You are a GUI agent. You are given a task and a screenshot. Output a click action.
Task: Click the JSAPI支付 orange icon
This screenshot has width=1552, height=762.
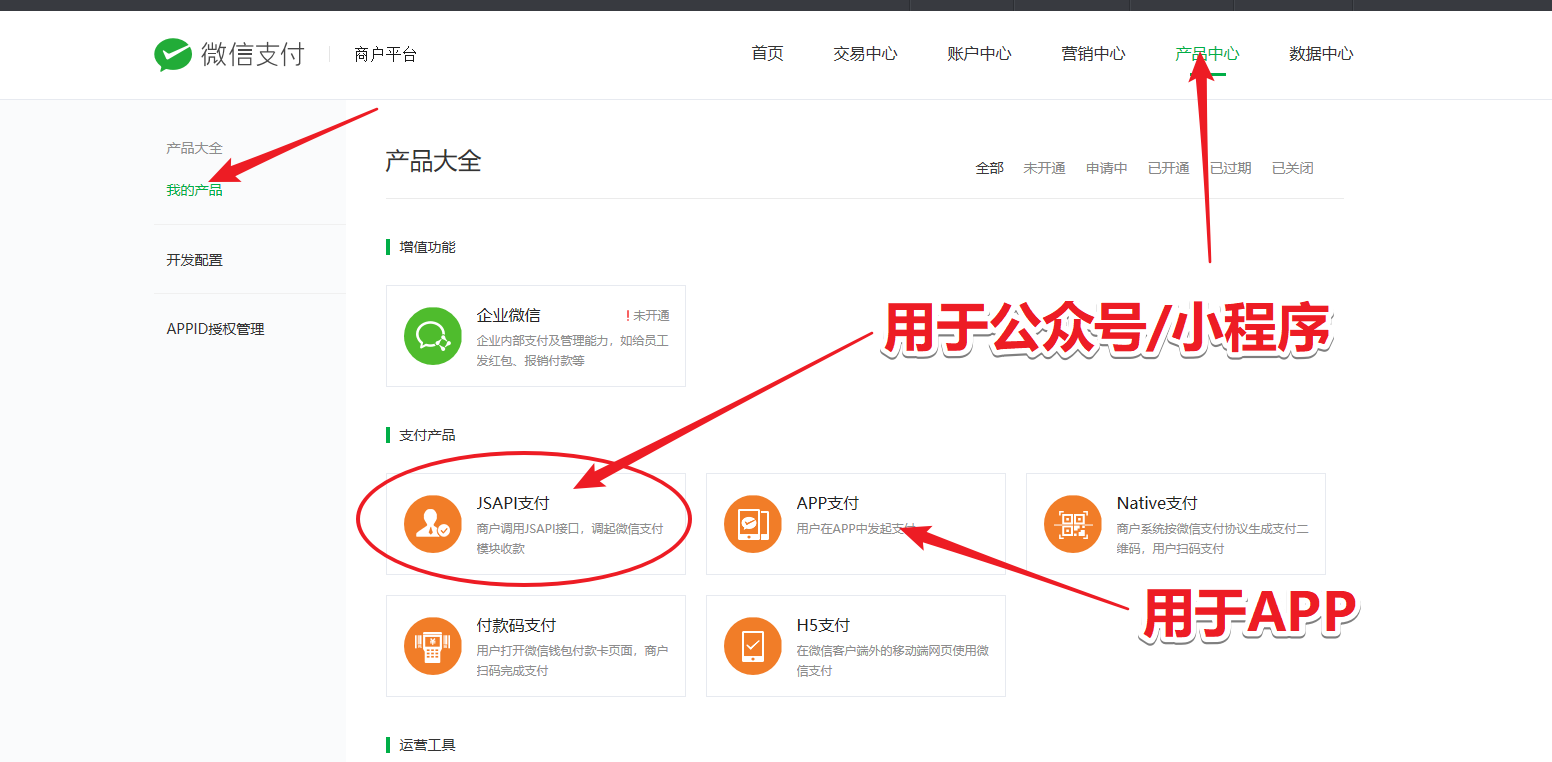click(x=433, y=524)
